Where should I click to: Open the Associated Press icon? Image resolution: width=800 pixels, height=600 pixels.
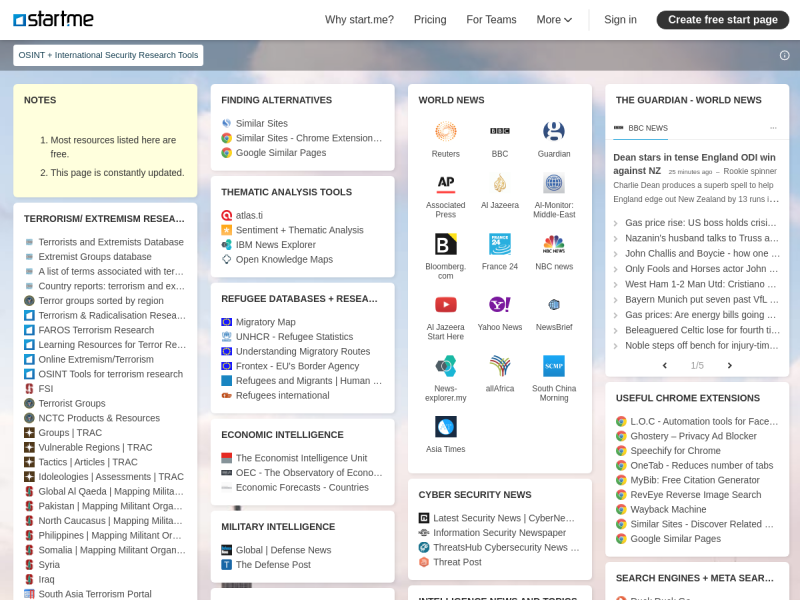tap(445, 183)
